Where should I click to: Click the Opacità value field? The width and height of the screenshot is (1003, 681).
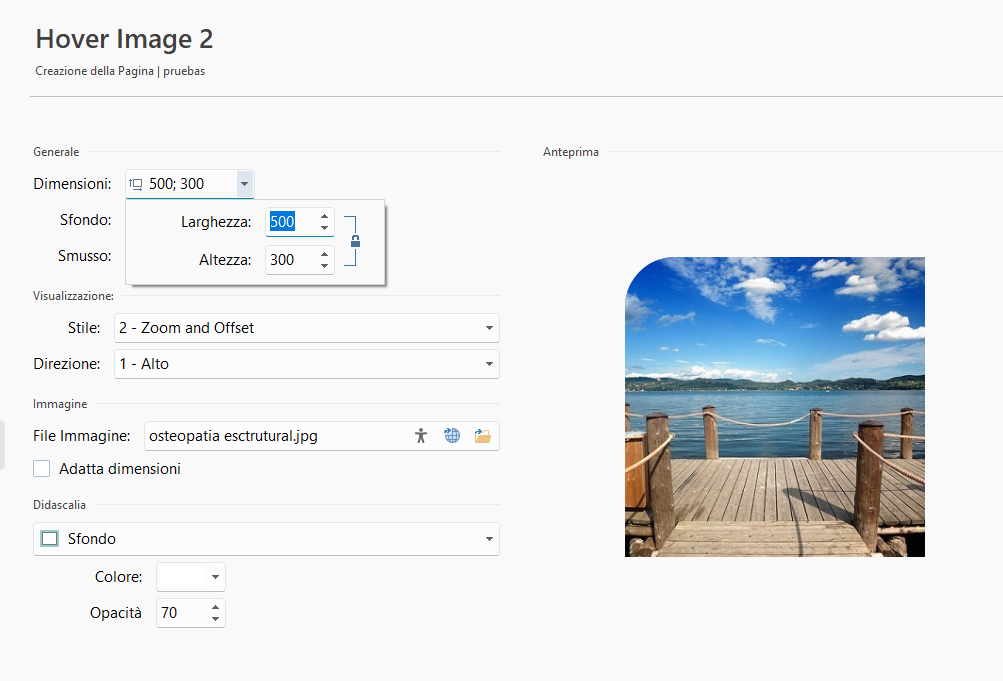[x=180, y=613]
